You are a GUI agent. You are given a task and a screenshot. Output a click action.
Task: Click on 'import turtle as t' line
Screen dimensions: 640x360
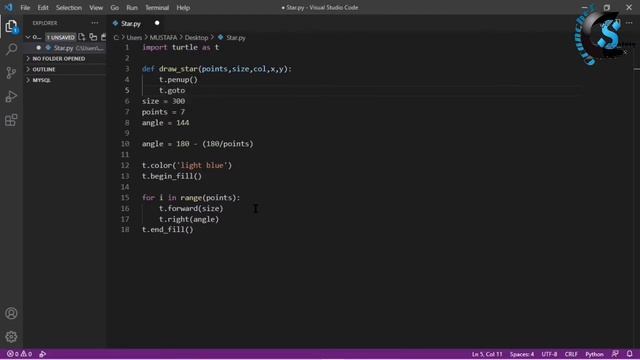tap(180, 47)
